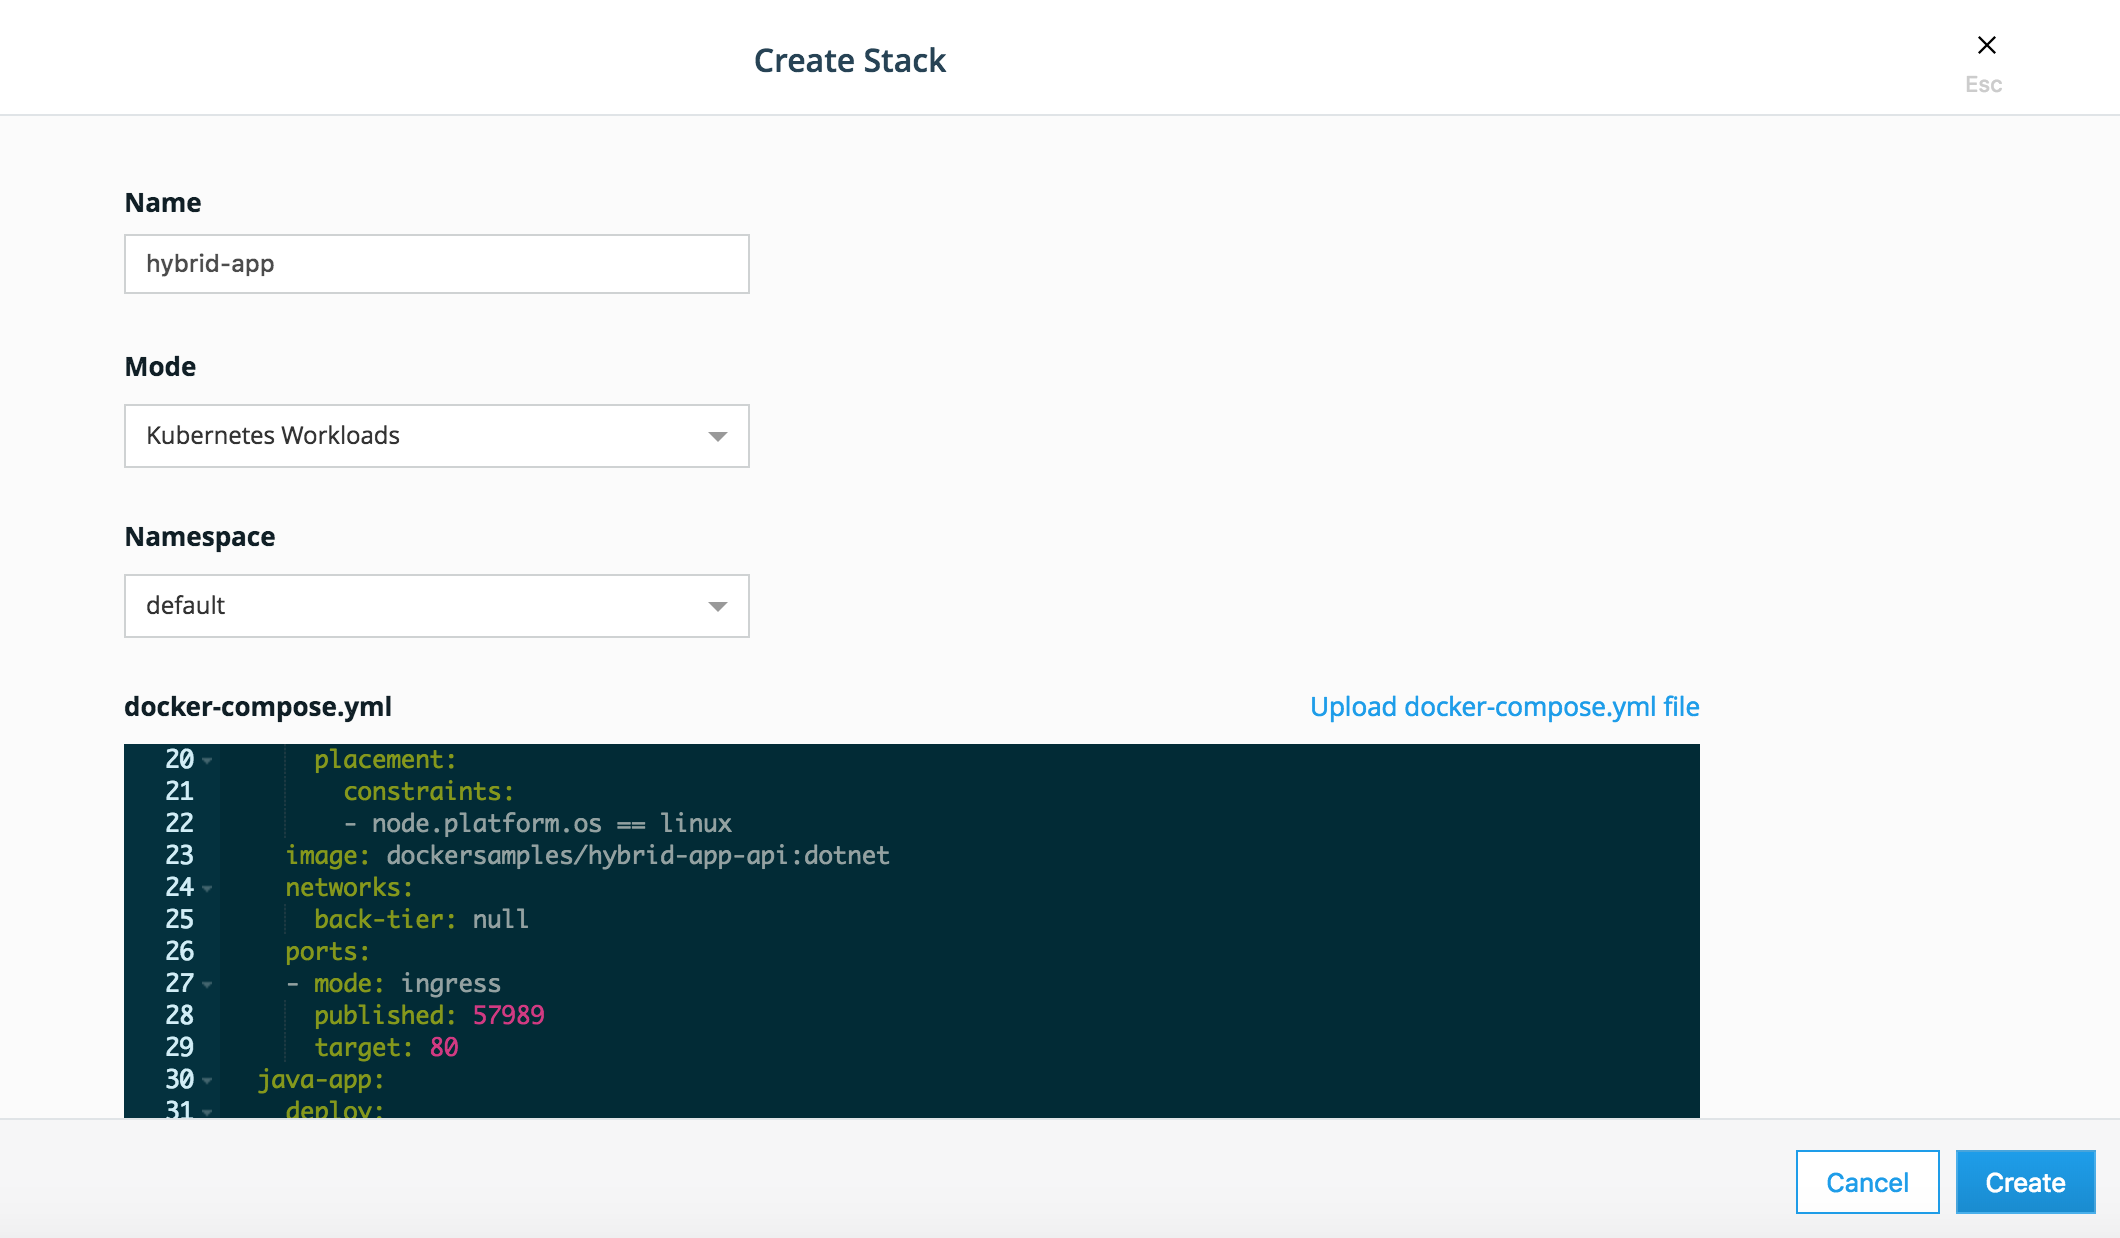2120x1238 pixels.
Task: Open the Mode dropdown arrow
Action: tap(717, 436)
